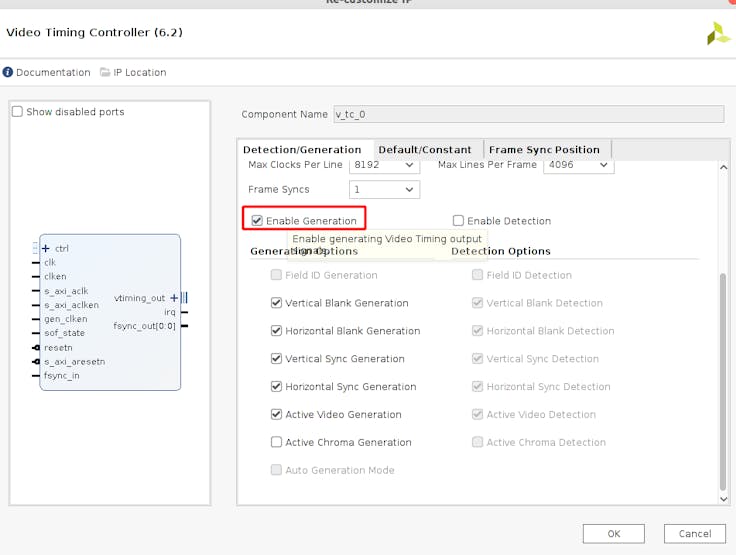736x555 pixels.
Task: Click the IP Location folder icon
Action: pos(104,72)
